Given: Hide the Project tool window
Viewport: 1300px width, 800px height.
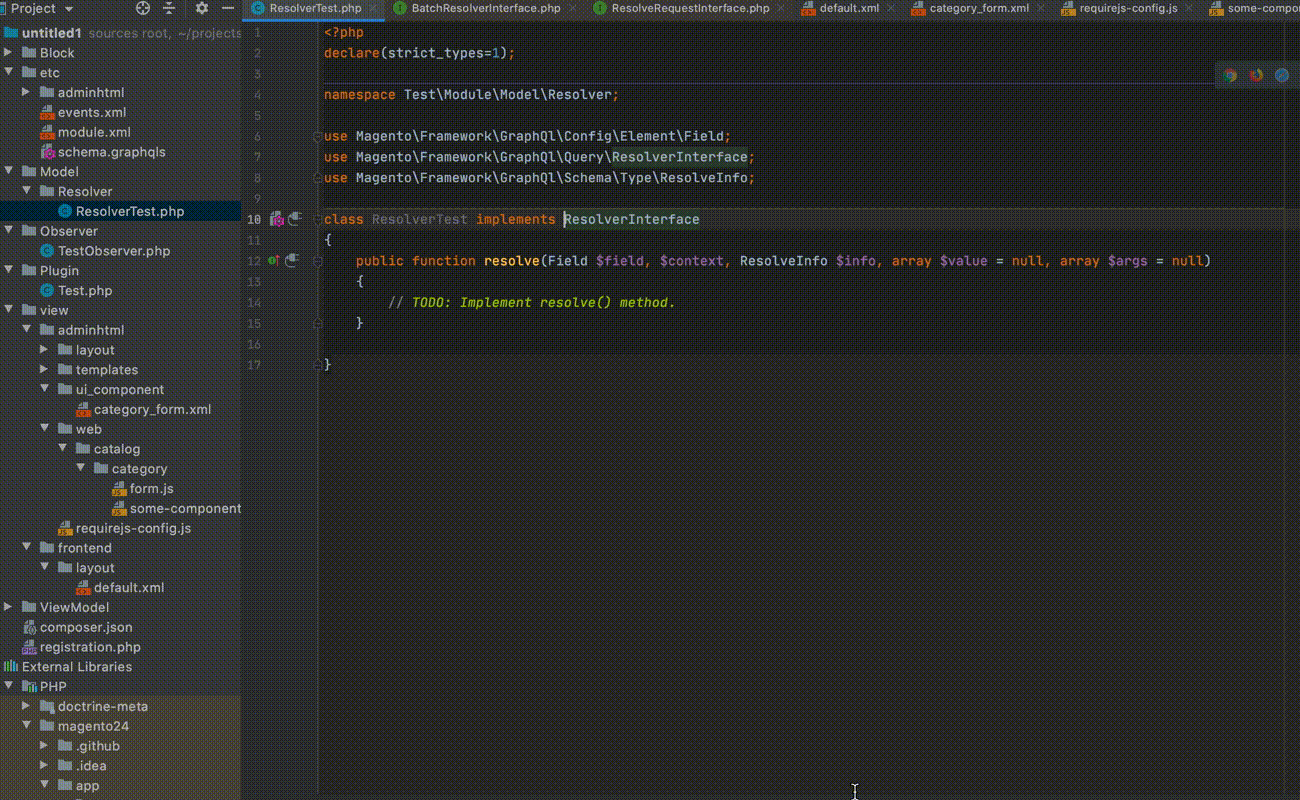Looking at the screenshot, I should click(x=229, y=8).
